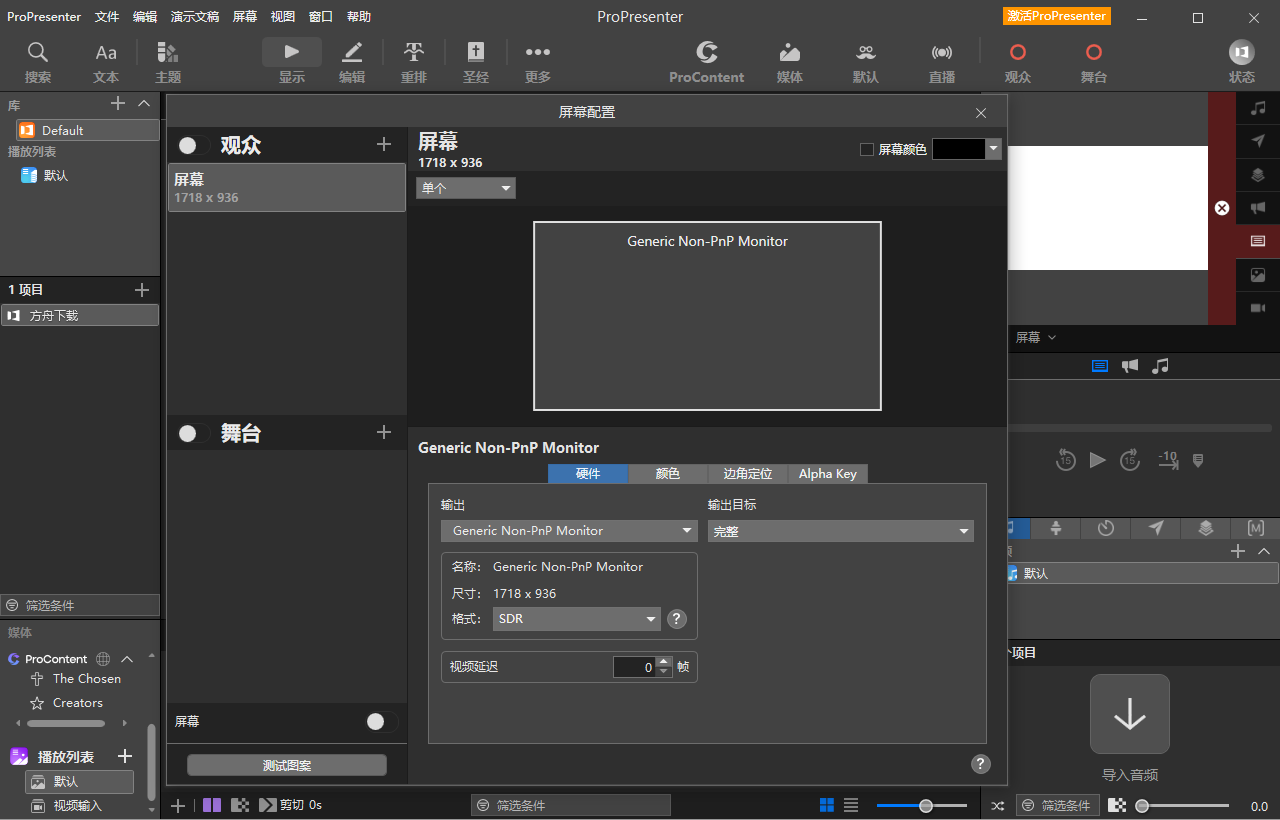This screenshot has height=820, width=1280.
Task: Toggle the Audience (观众) output switch
Action: tap(194, 146)
